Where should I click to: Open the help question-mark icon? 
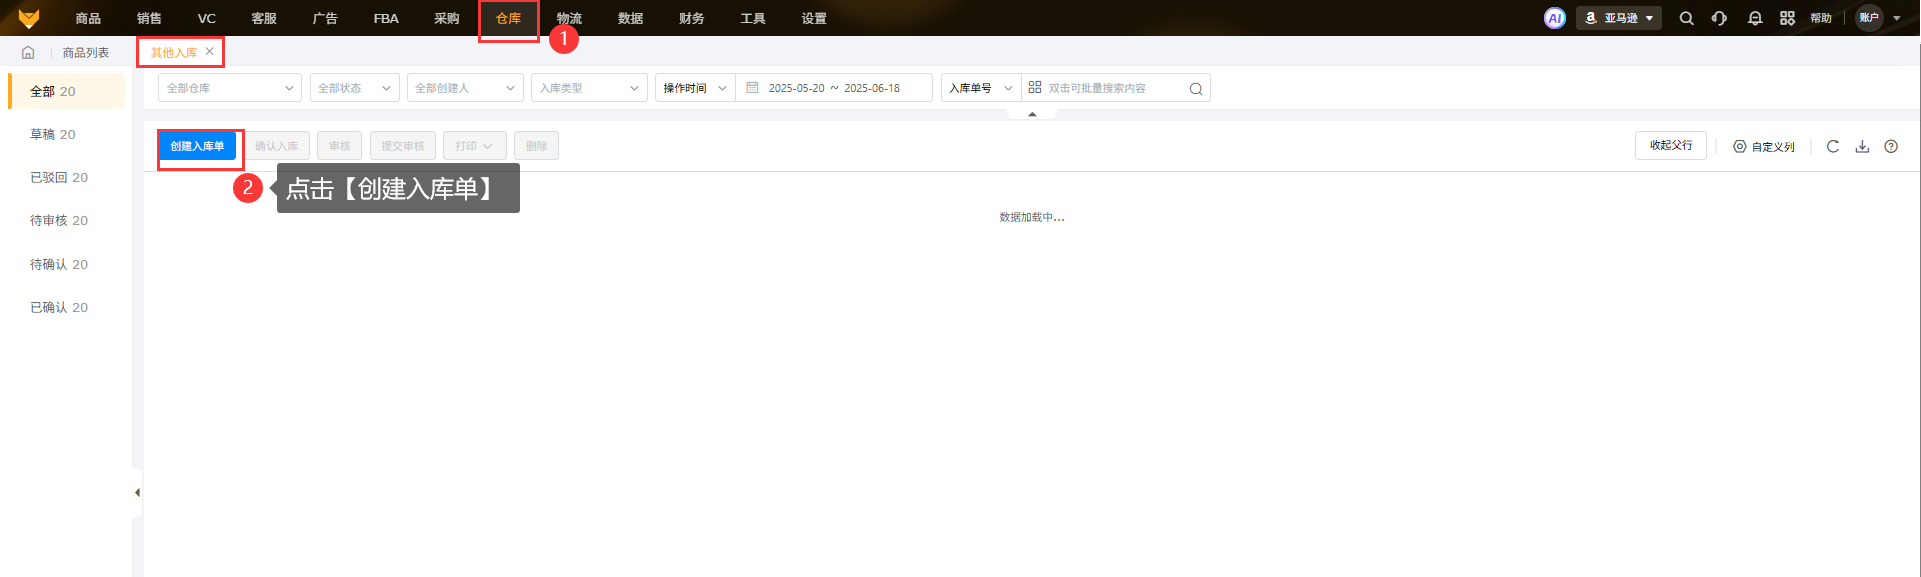tap(1891, 146)
